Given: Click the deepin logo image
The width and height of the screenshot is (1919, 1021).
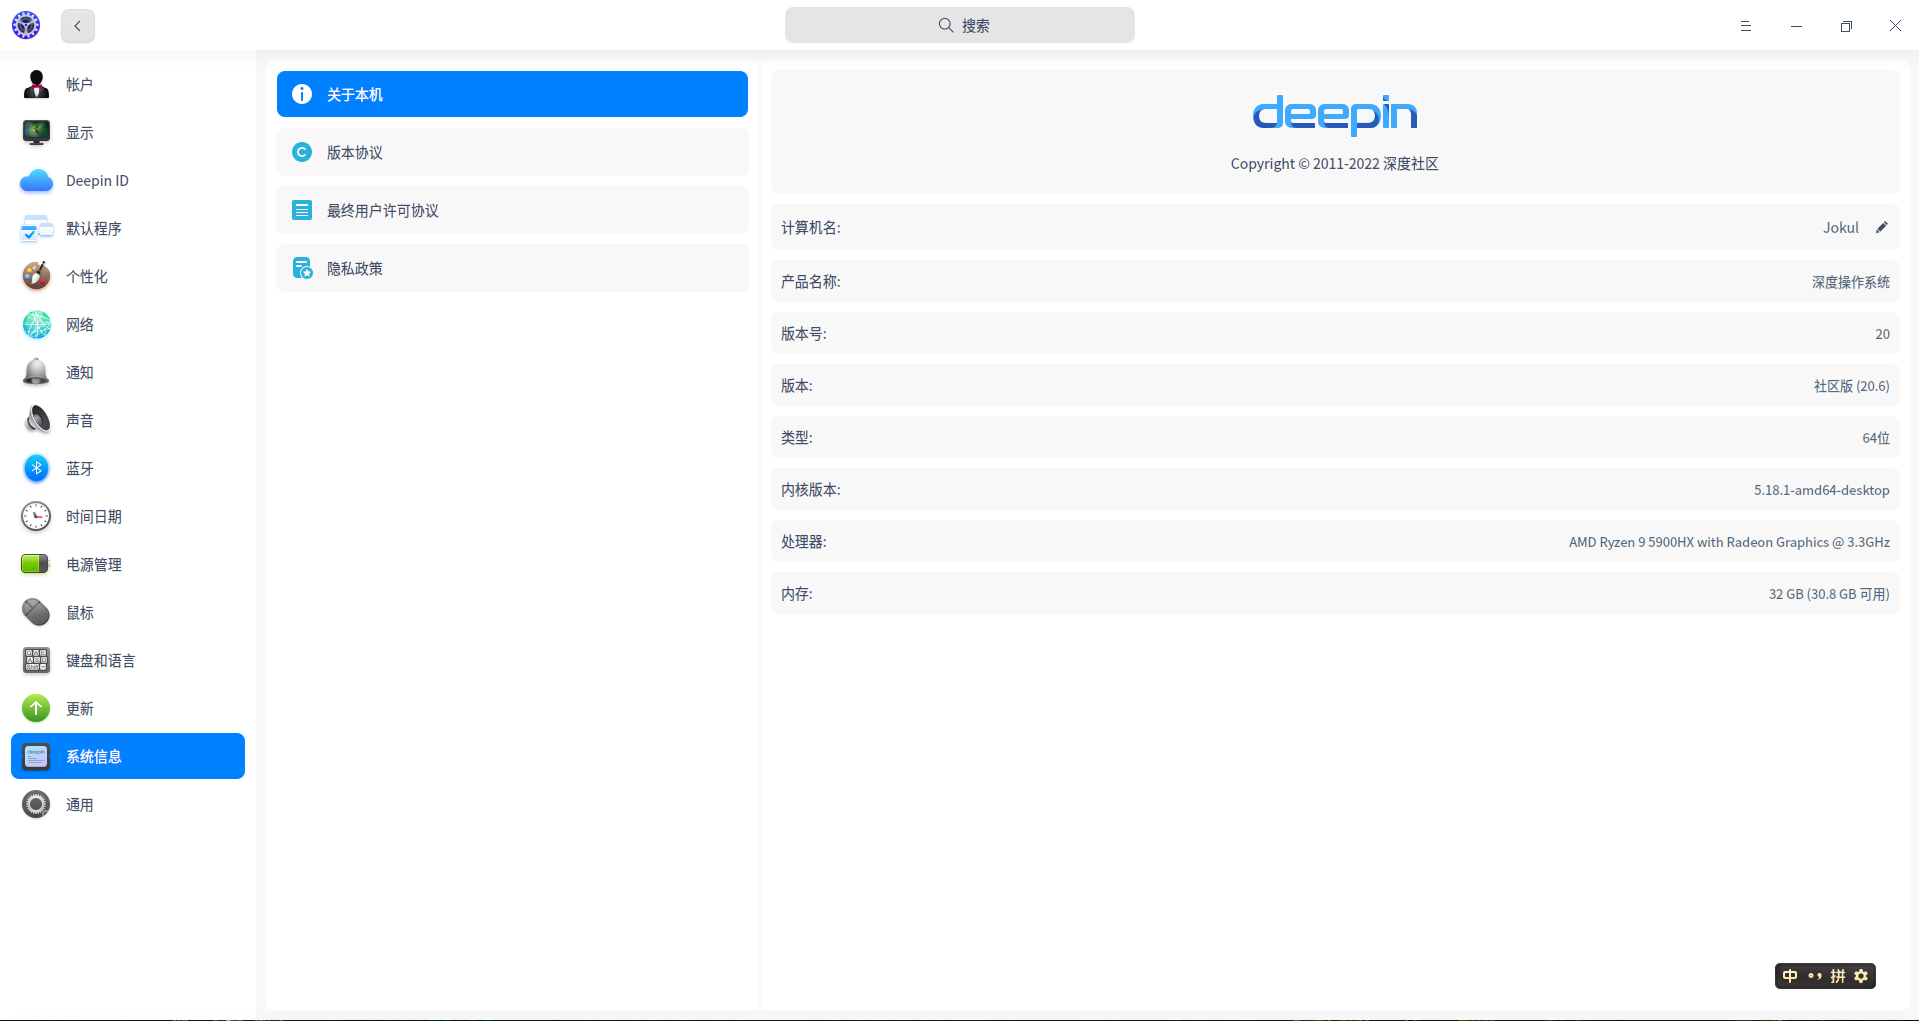Looking at the screenshot, I should [x=1335, y=115].
